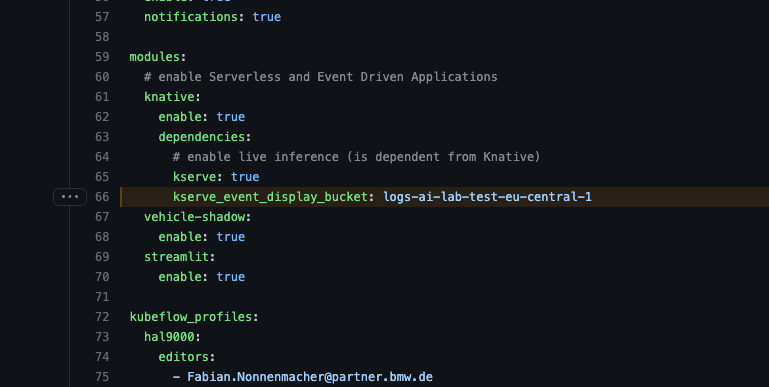Click the 'kserve' key on line 65
This screenshot has height=387, width=769.
(195, 177)
